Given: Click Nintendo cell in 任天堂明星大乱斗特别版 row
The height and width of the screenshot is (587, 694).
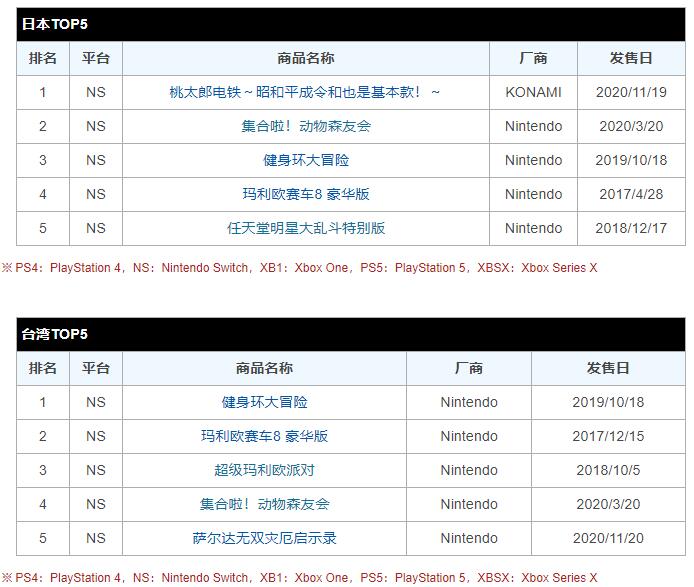Looking at the screenshot, I should (x=533, y=228).
